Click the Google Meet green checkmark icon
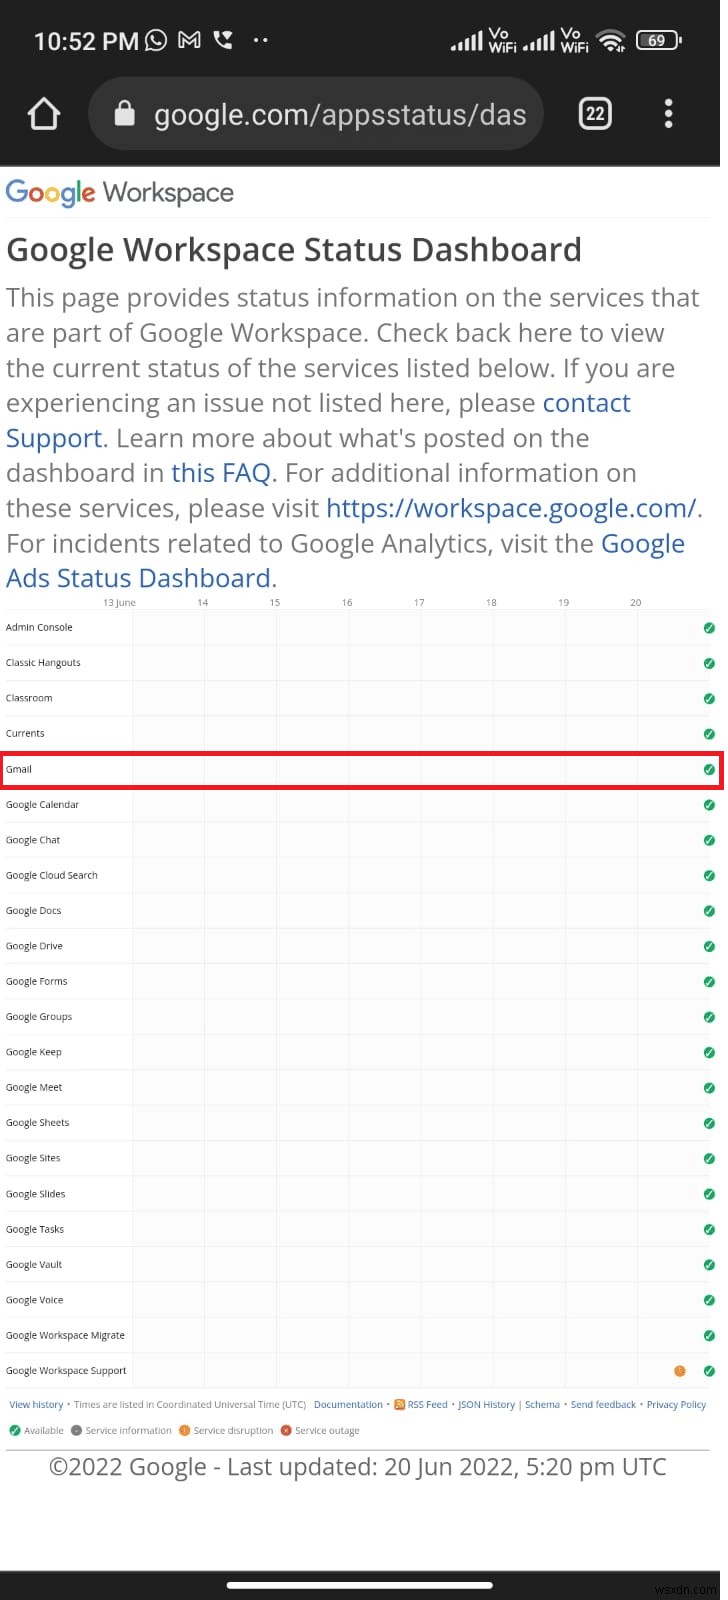Image resolution: width=728 pixels, height=1600 pixels. click(709, 1088)
